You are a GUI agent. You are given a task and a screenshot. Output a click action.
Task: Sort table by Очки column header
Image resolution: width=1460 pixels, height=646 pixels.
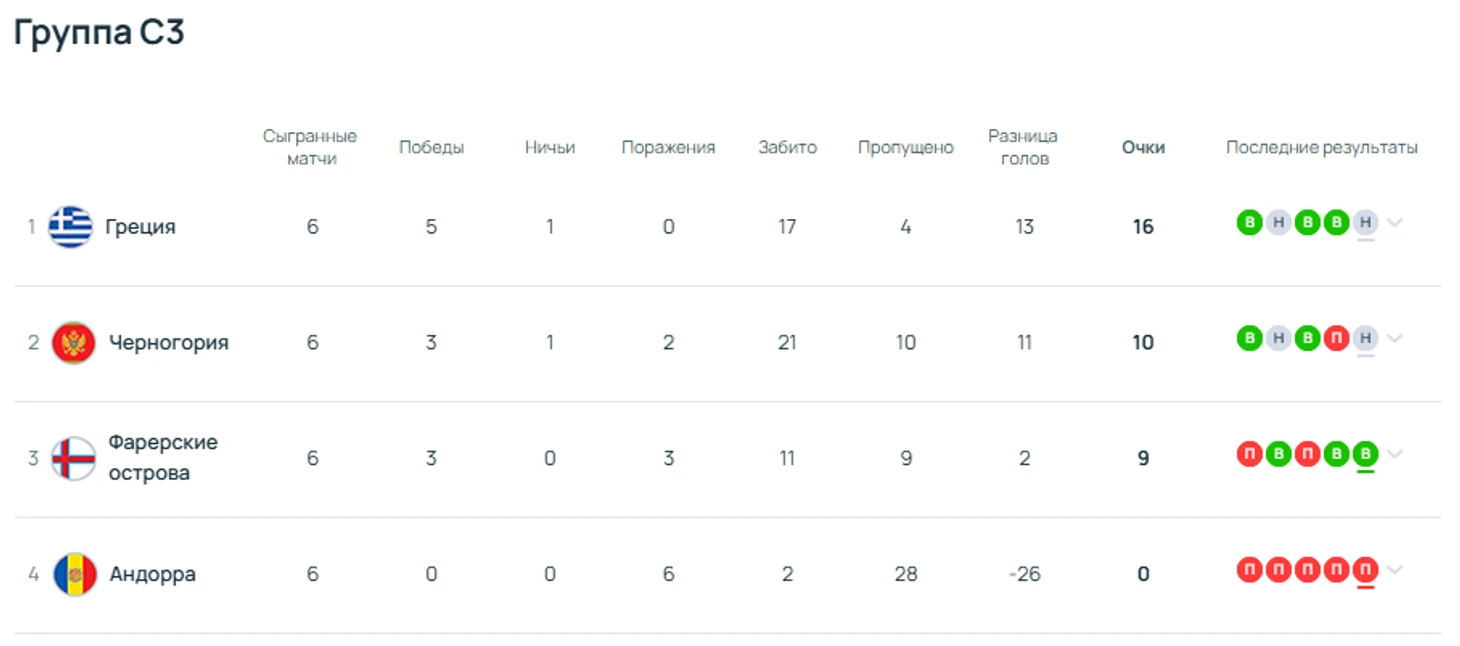point(1143,147)
